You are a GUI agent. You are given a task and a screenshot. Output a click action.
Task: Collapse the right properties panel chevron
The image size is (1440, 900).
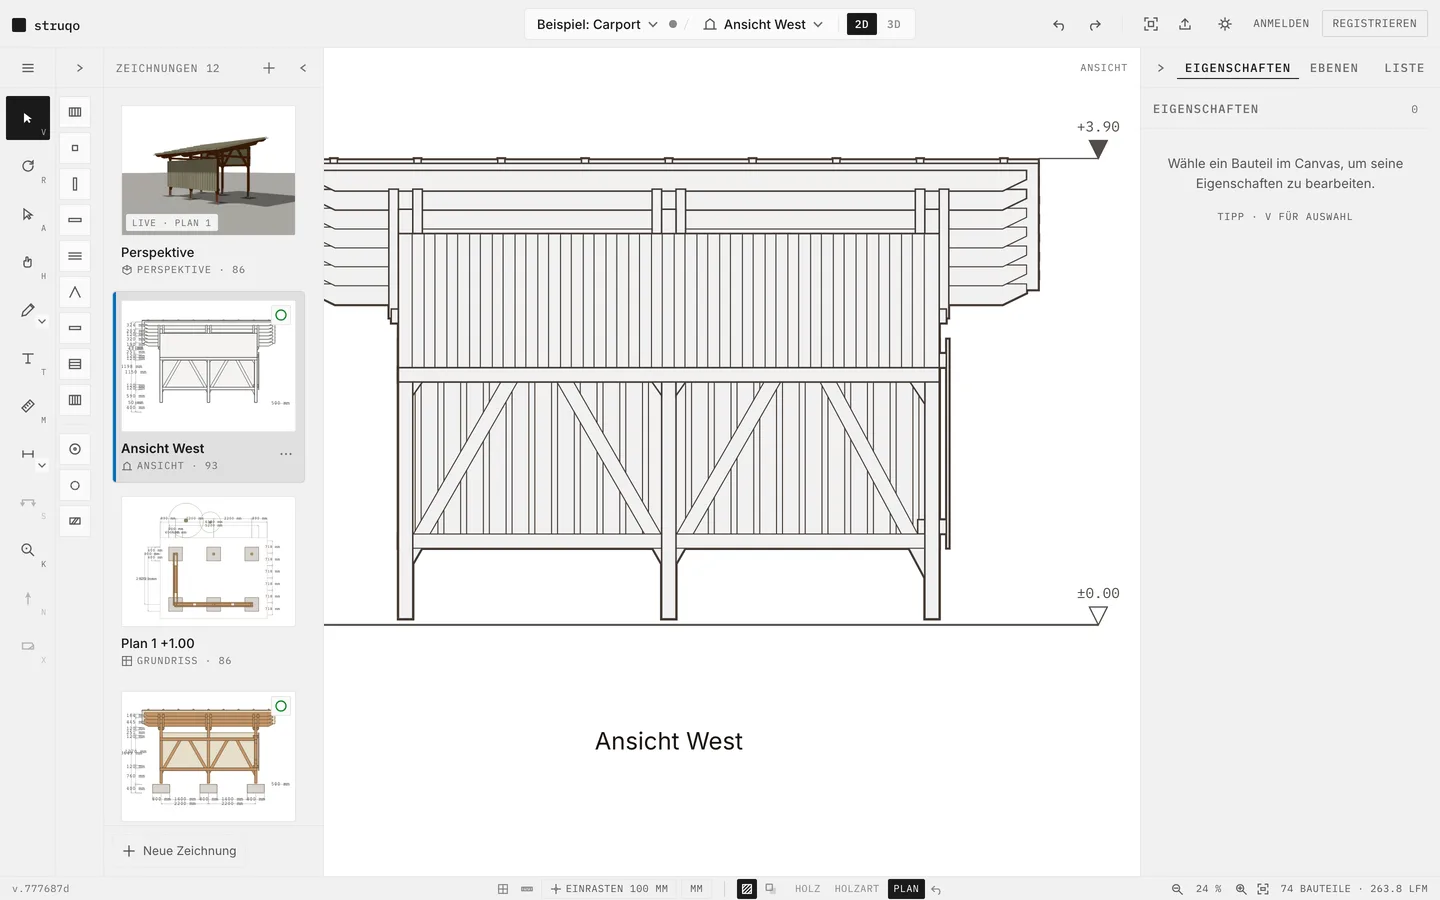tap(1161, 68)
